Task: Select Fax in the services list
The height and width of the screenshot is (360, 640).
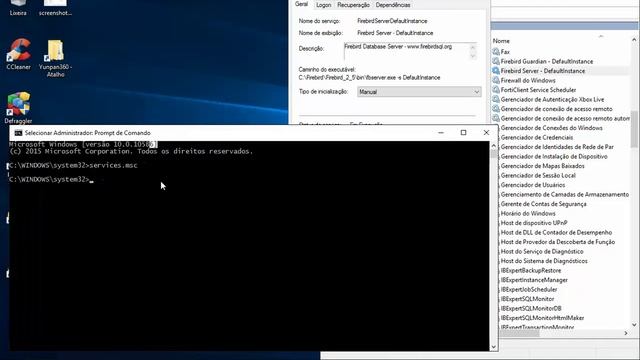Action: (x=505, y=52)
